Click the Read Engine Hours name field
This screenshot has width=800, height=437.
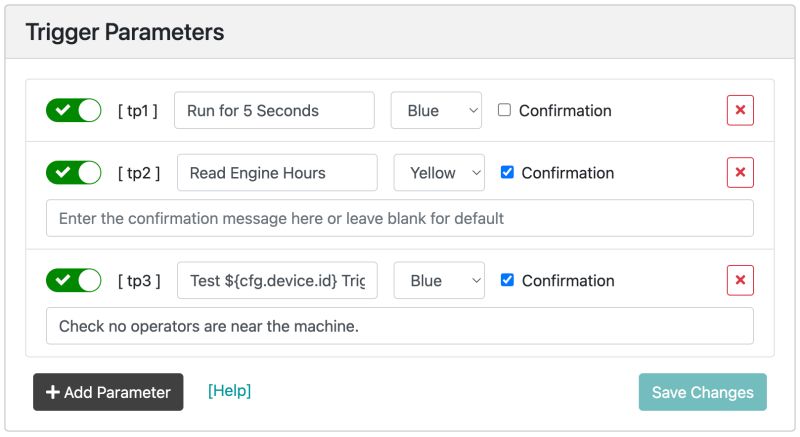pyautogui.click(x=277, y=173)
